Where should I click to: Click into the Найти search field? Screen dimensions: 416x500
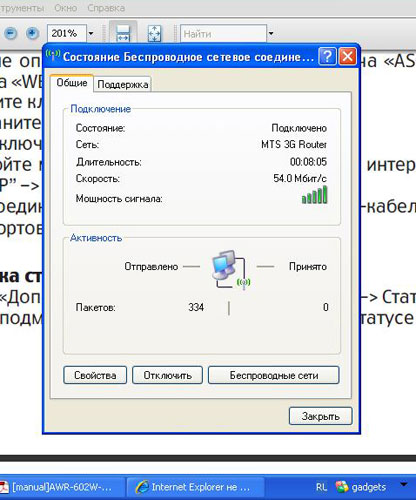click(x=223, y=33)
